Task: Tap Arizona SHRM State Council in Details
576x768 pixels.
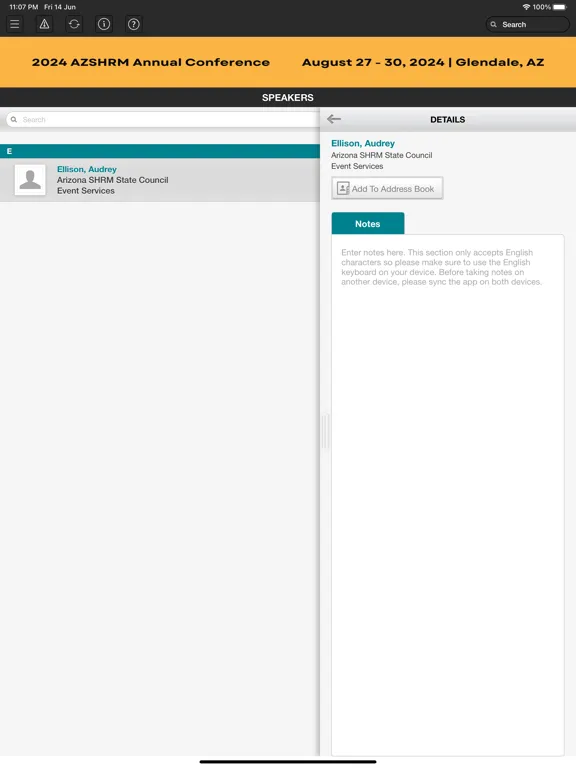Action: [x=382, y=155]
